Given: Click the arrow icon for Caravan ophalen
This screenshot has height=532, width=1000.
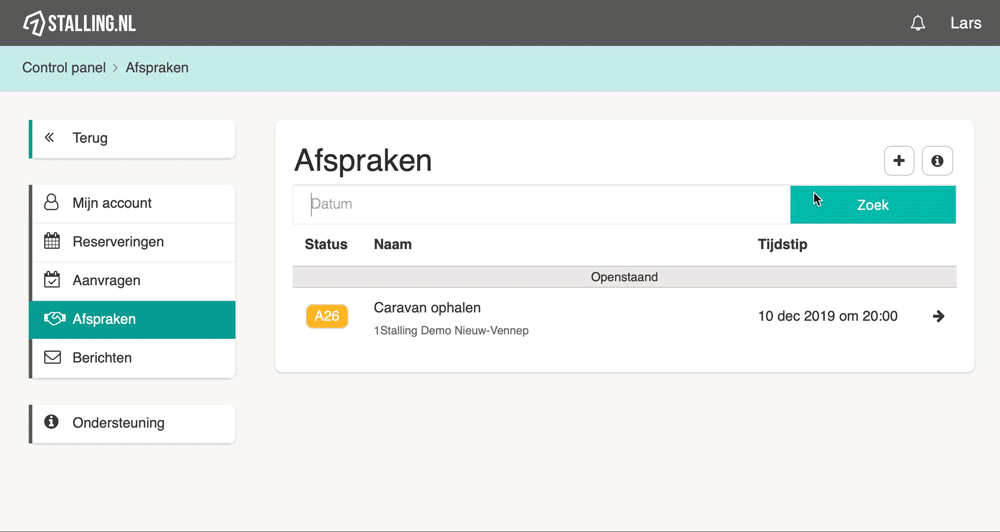Looking at the screenshot, I should (938, 316).
